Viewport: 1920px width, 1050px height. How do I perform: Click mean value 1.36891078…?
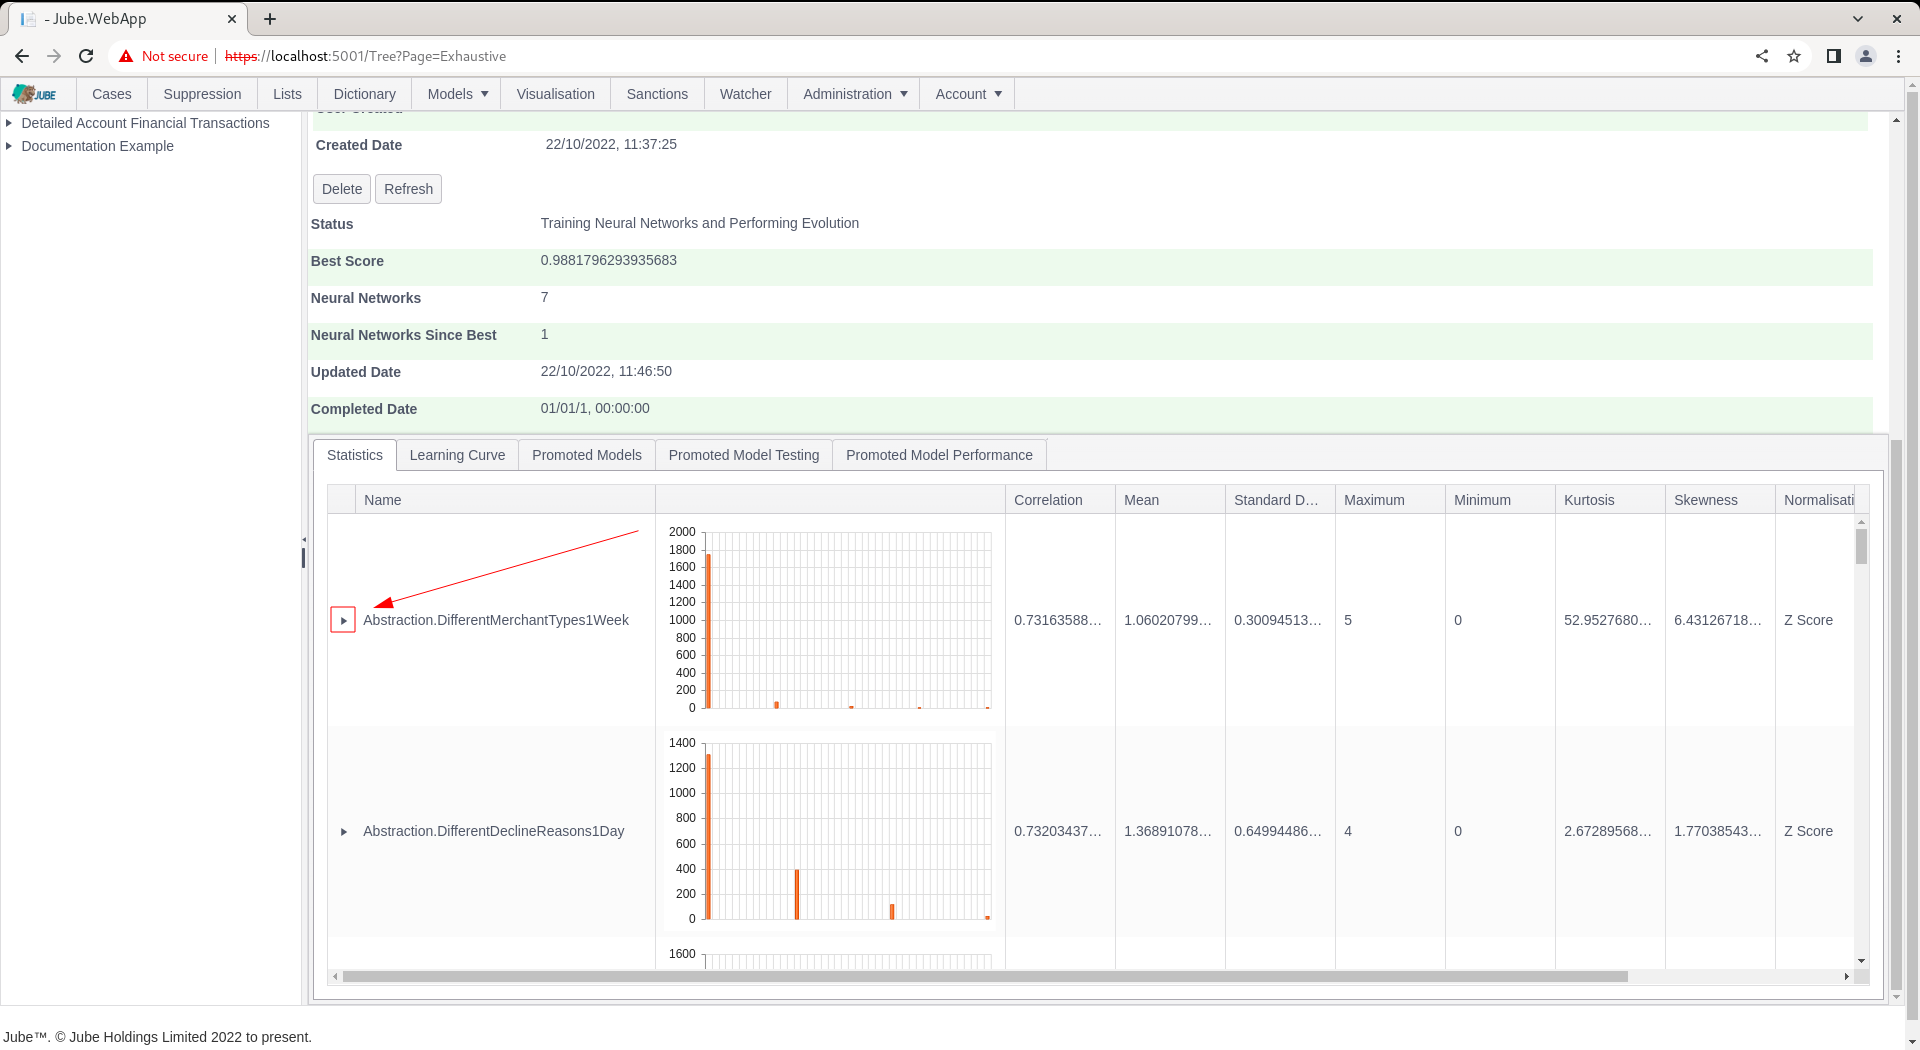(1168, 831)
